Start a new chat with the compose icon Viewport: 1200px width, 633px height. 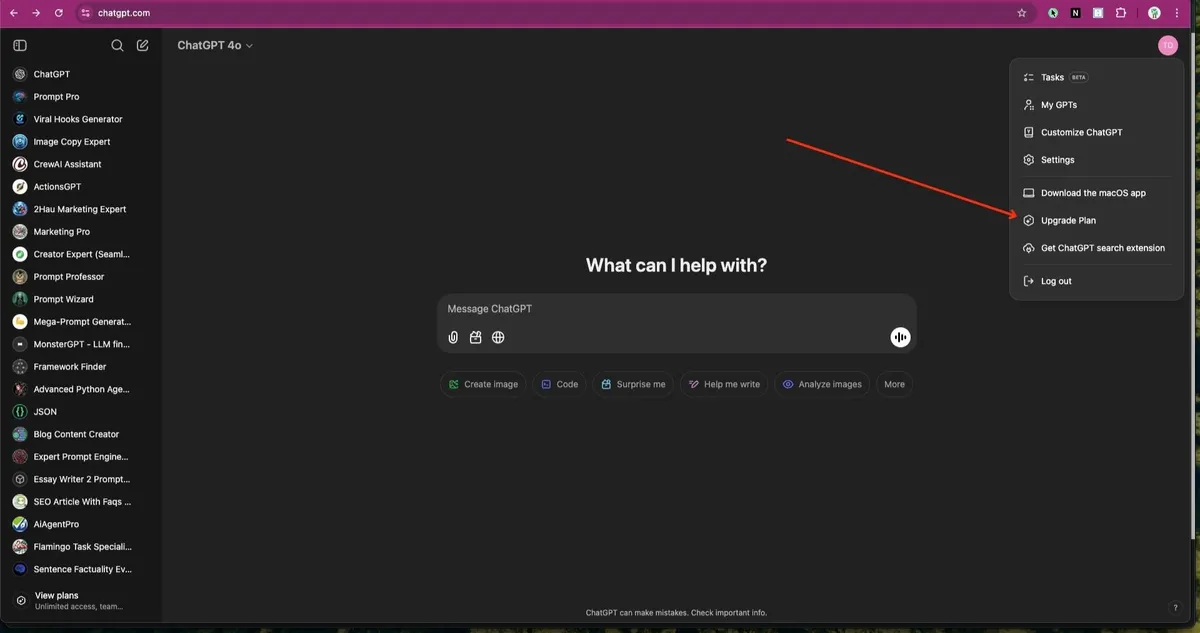(x=143, y=45)
